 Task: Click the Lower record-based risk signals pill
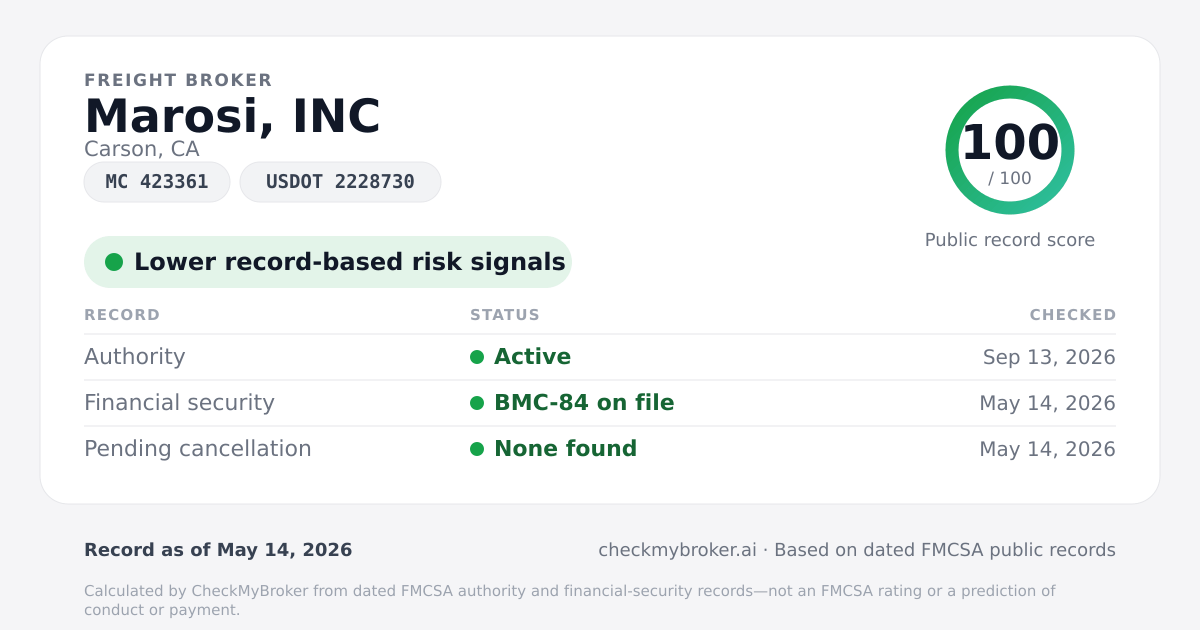click(x=328, y=262)
